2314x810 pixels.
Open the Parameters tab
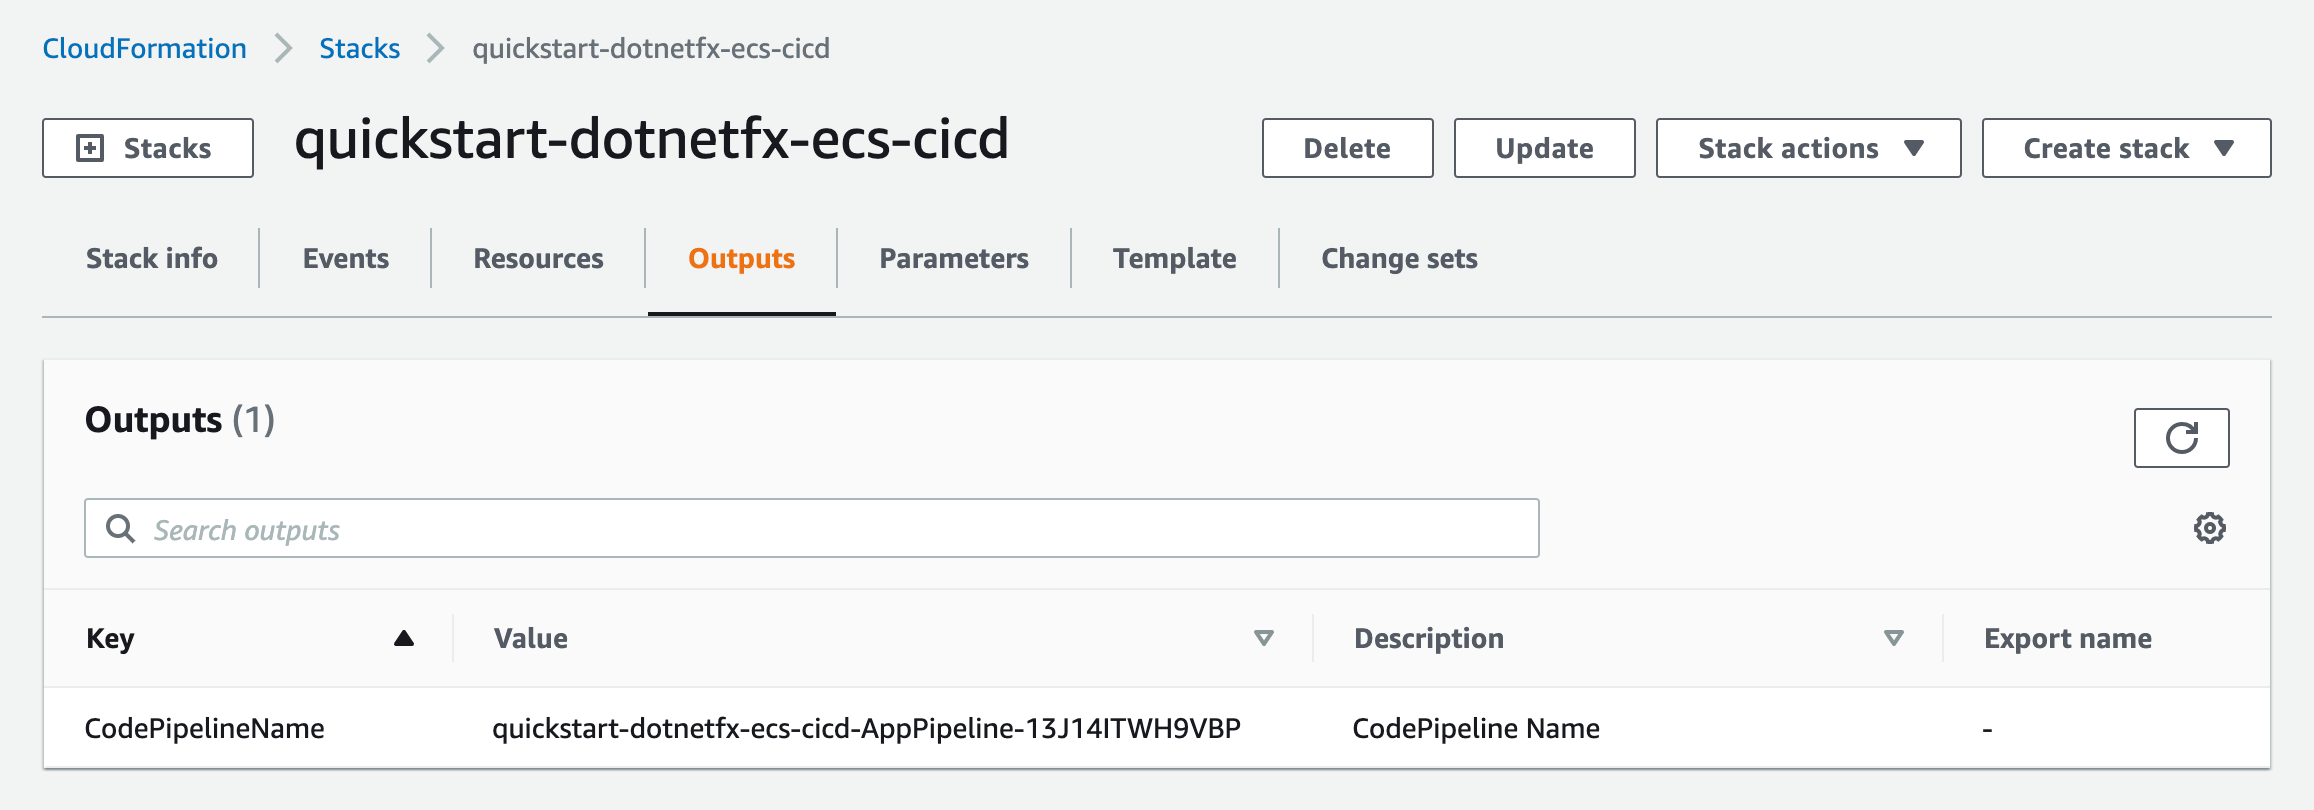954,258
